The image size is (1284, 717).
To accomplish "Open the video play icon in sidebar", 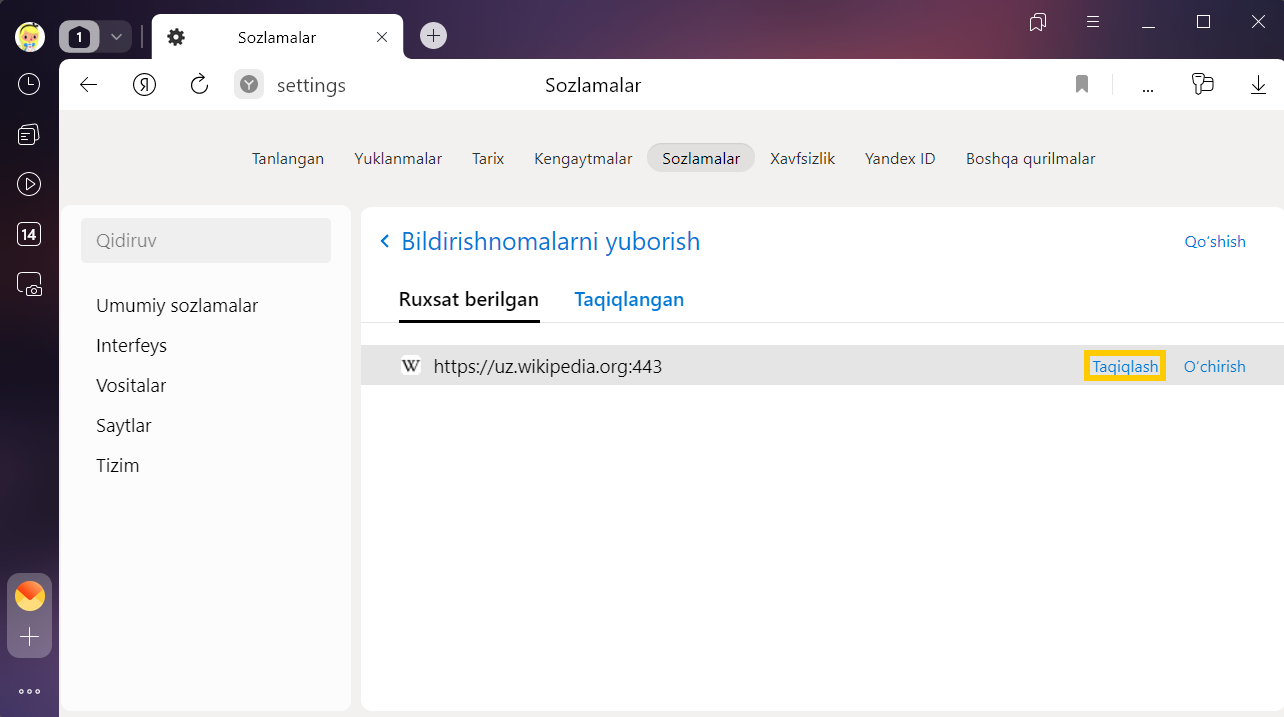I will (x=29, y=184).
